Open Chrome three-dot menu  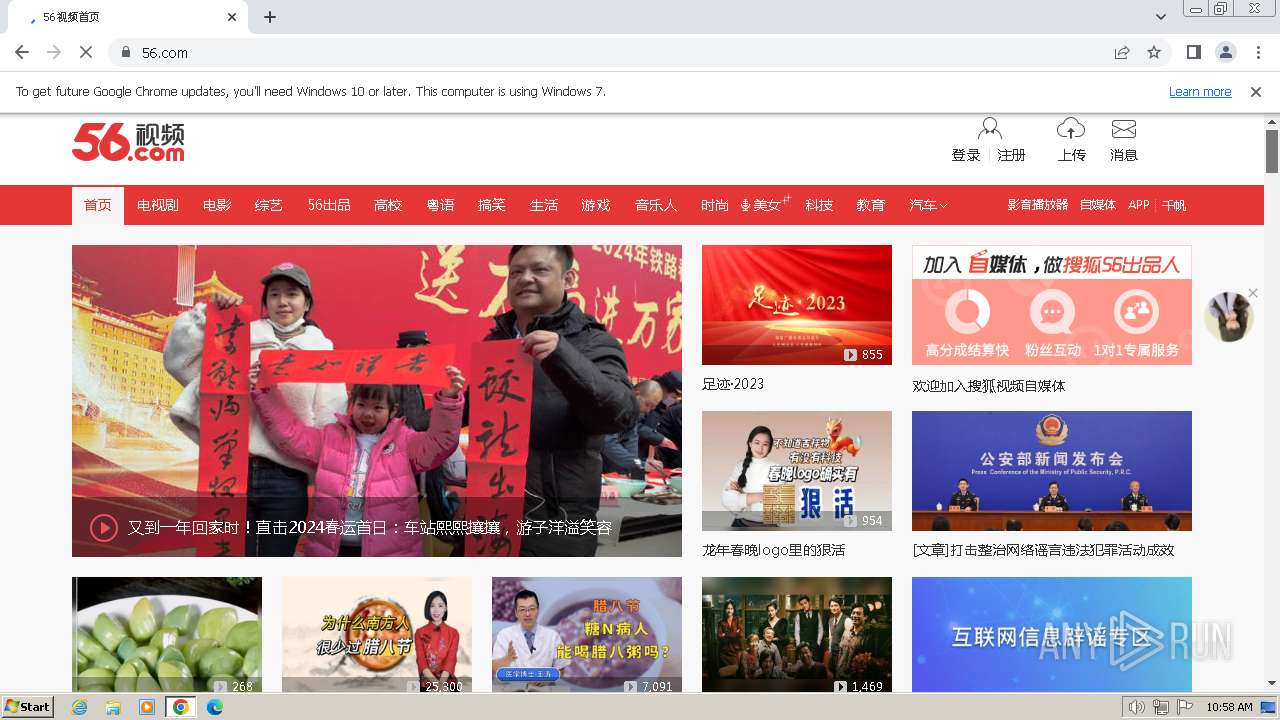[1258, 52]
